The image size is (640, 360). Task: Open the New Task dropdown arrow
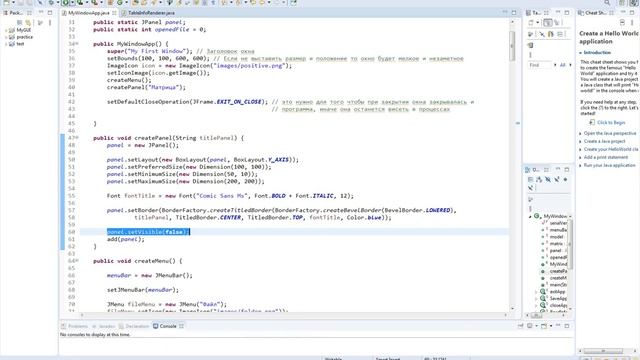click(x=538, y=23)
